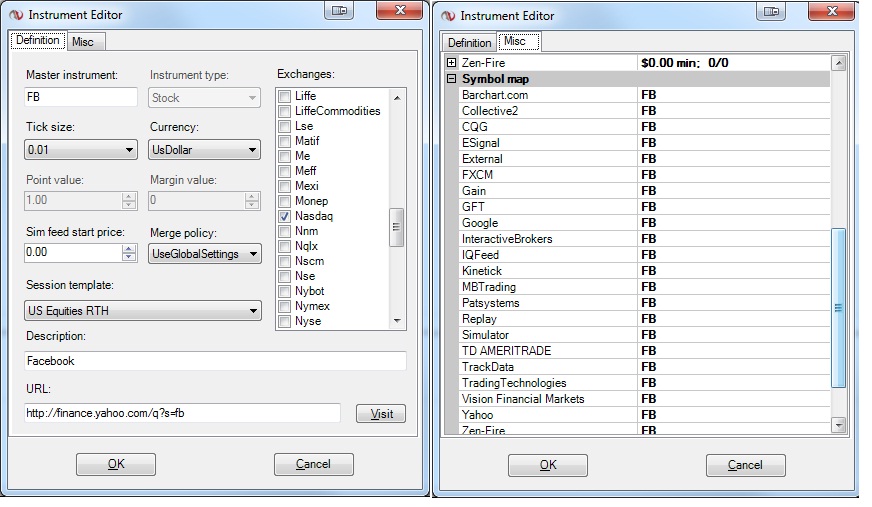Expand the Zen-Fire commission row
Image resolution: width=872 pixels, height=507 pixels.
click(452, 63)
